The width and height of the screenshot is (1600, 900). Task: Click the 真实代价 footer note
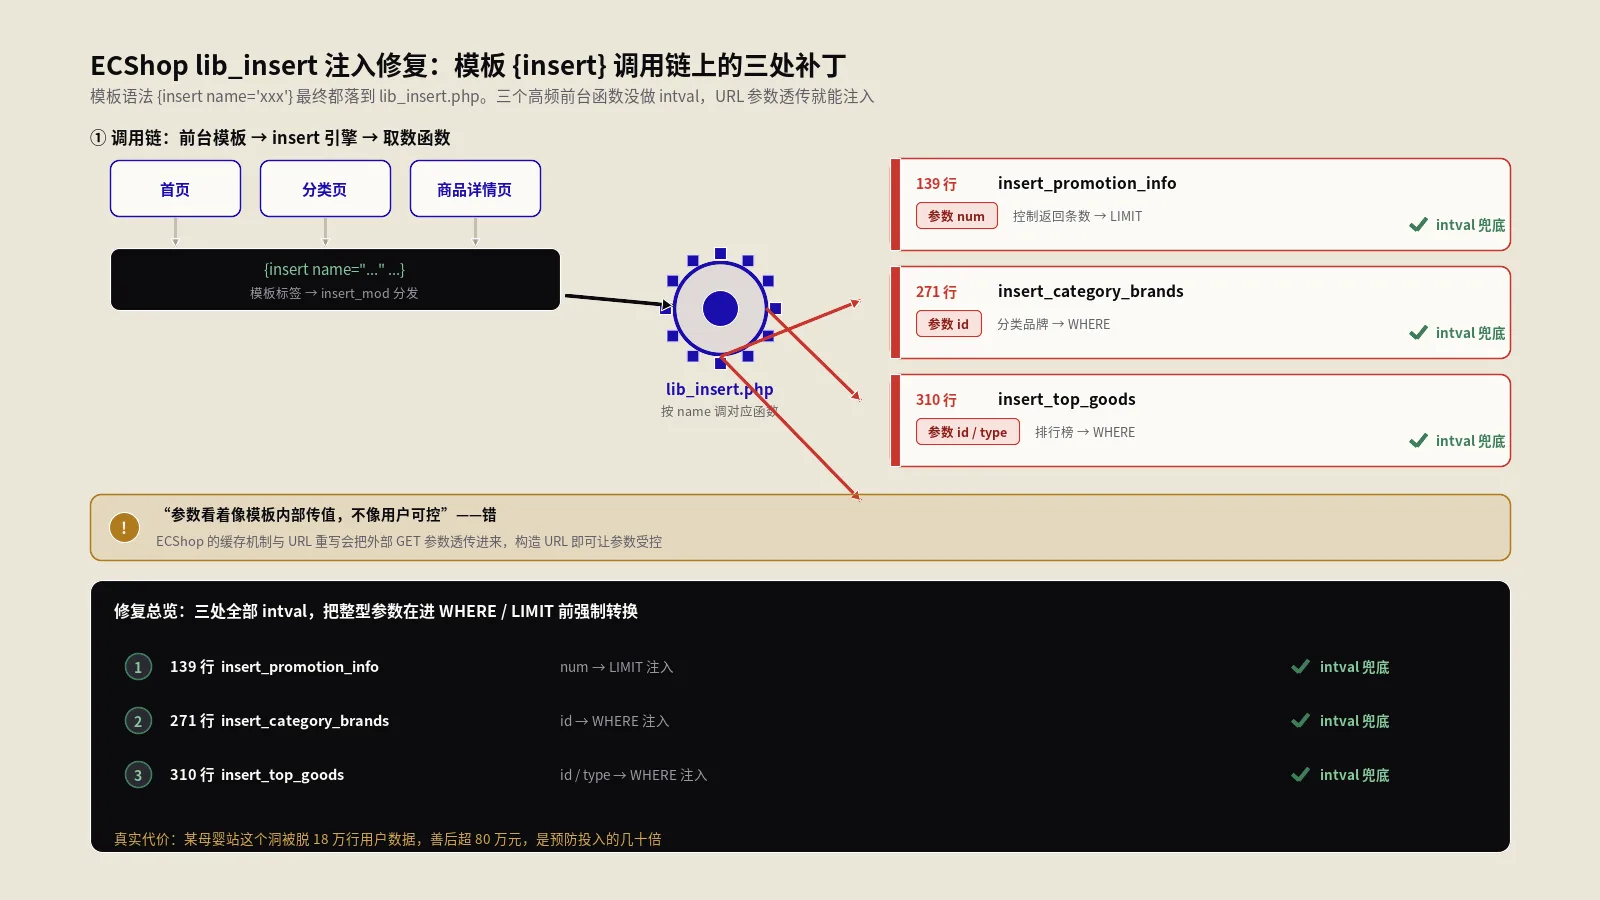pyautogui.click(x=387, y=839)
